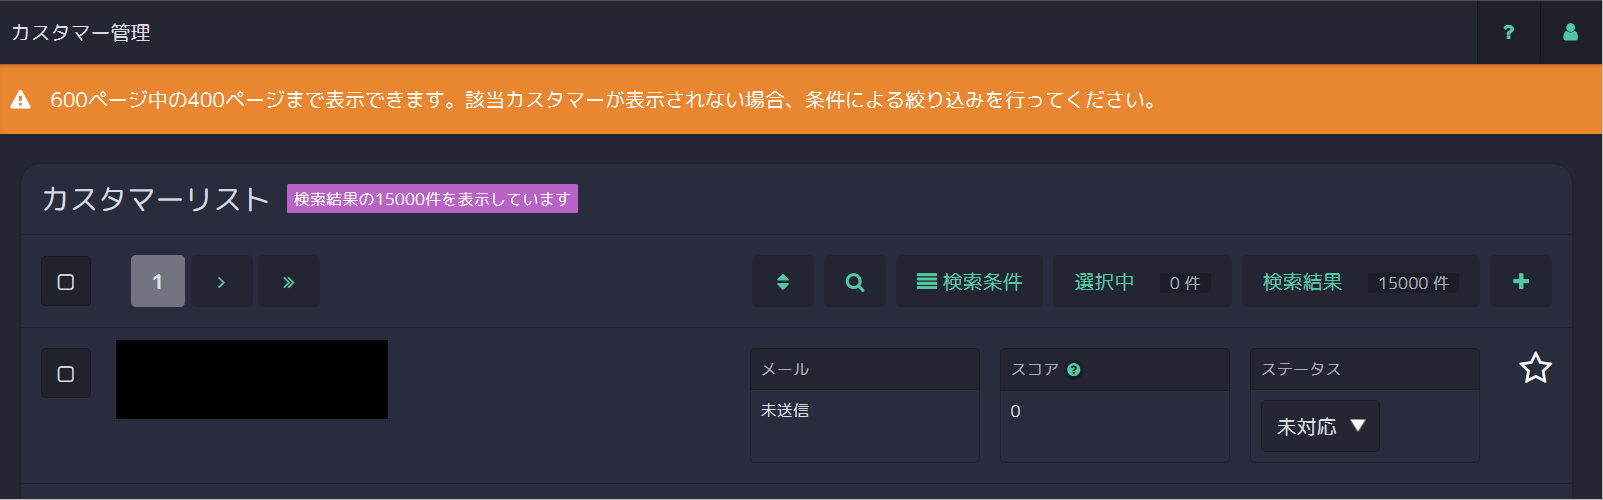Click the メール 未送信 status box
The width and height of the screenshot is (1603, 500).
(x=865, y=405)
